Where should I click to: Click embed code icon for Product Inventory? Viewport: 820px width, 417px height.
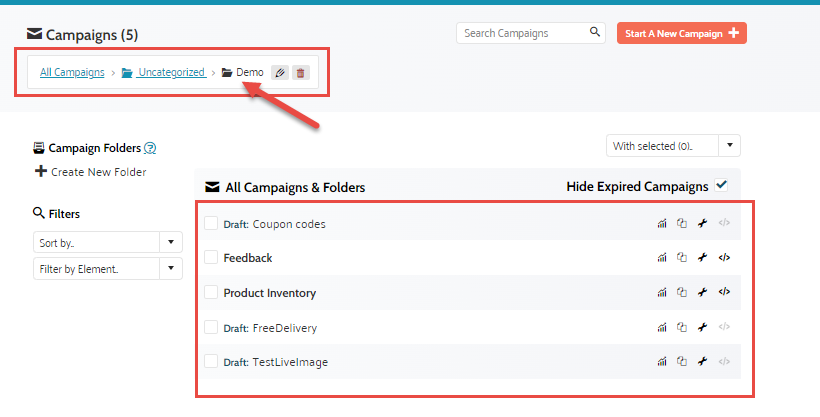[x=725, y=293]
